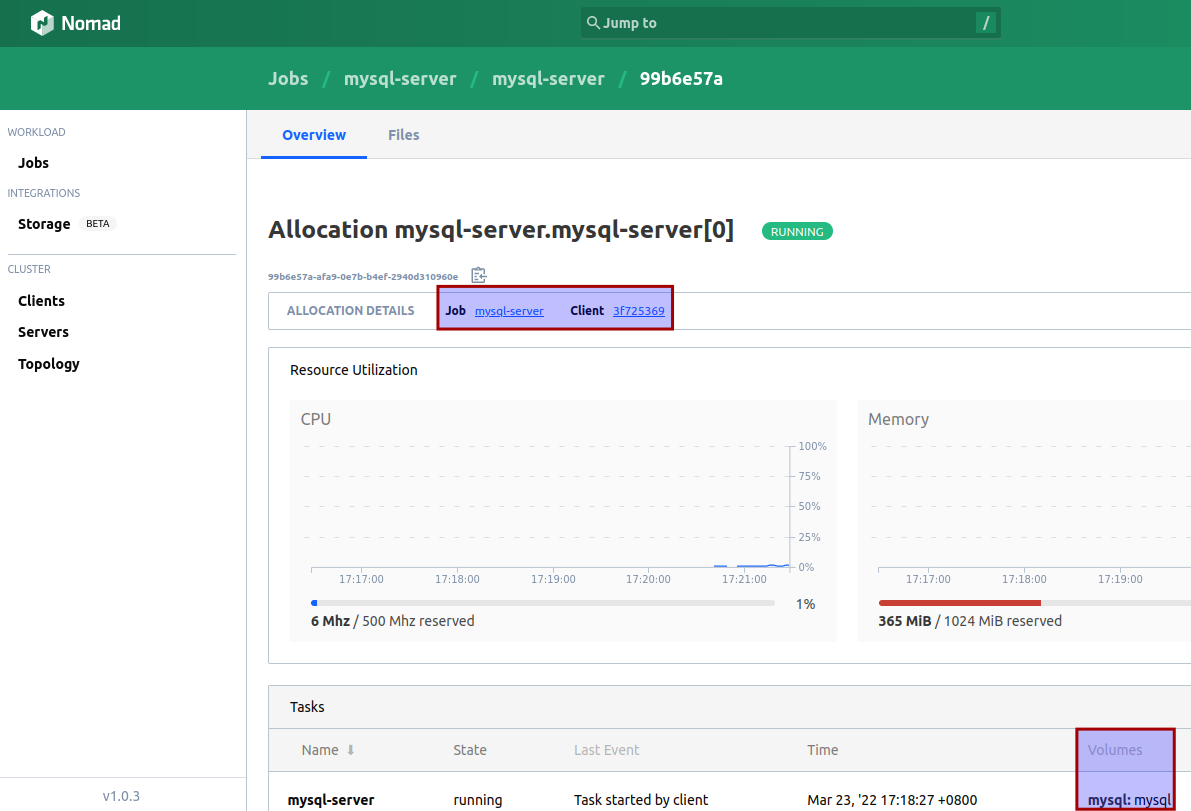This screenshot has width=1191, height=811.
Task: Click the CPU chart area
Action: point(551,507)
